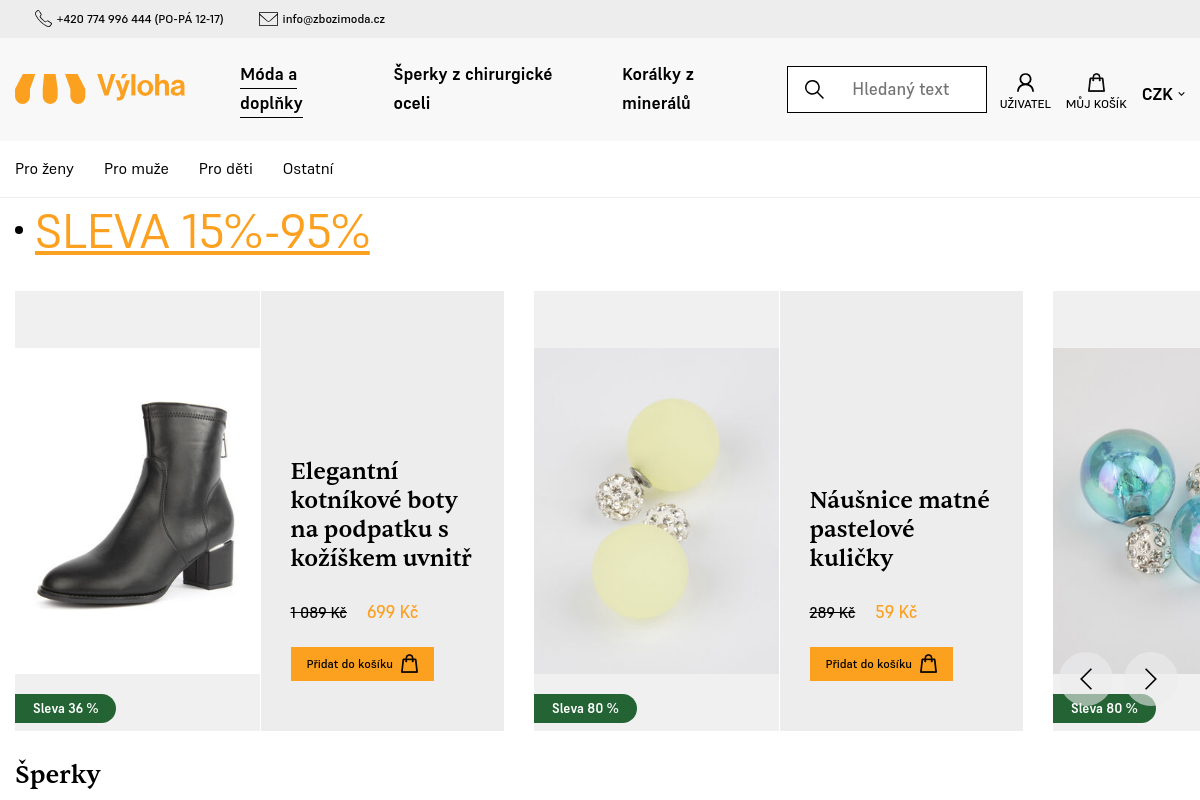Open the SLEVA 15%-95% link
The width and height of the screenshot is (1200, 800).
tap(202, 232)
